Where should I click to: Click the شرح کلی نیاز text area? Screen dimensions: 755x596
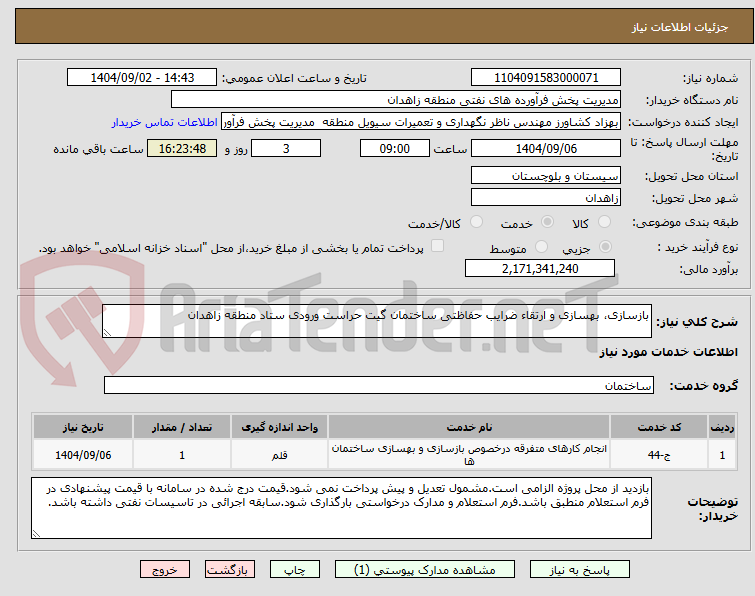click(x=377, y=321)
